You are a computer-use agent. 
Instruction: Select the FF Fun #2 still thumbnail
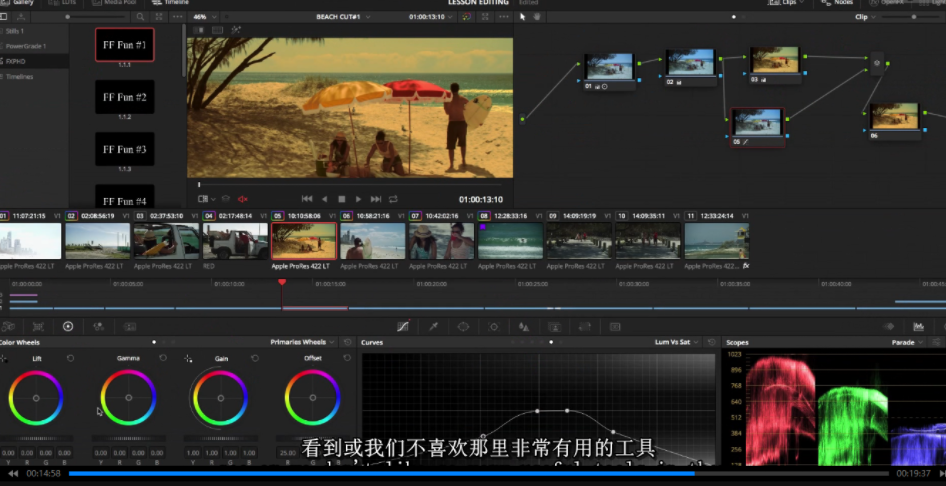pos(125,96)
